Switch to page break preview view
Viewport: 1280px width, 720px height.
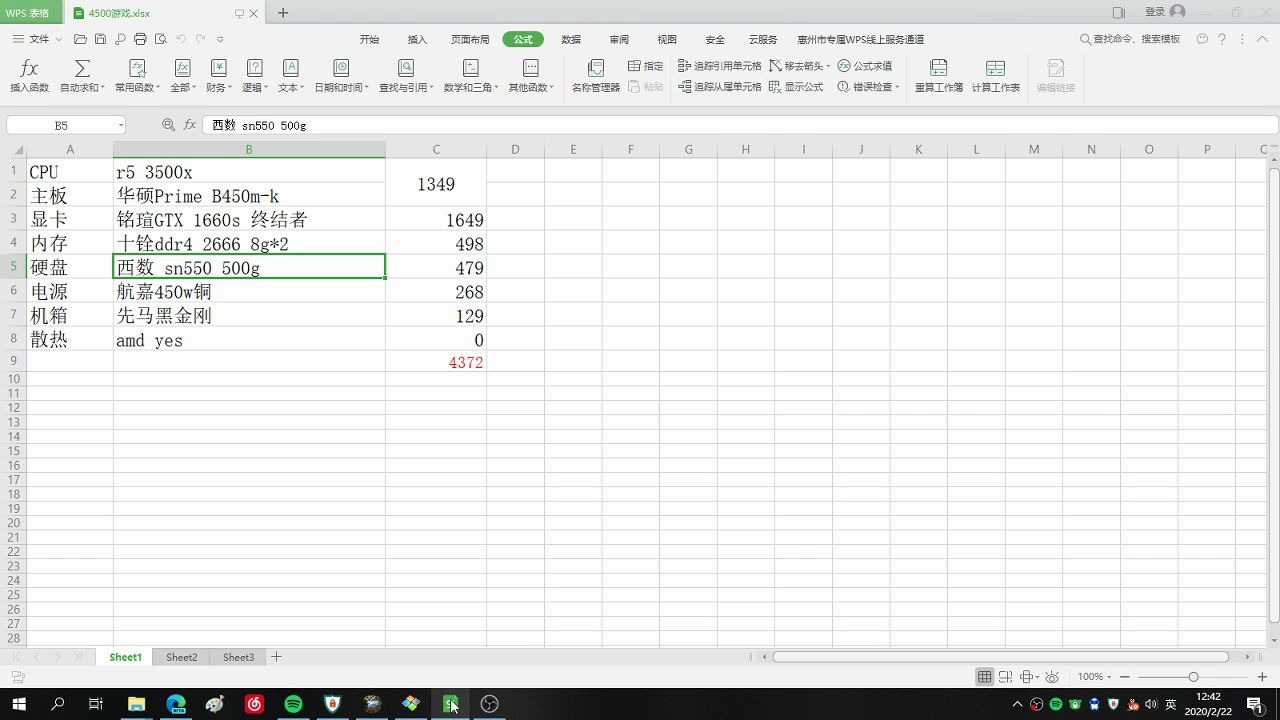coord(1006,677)
